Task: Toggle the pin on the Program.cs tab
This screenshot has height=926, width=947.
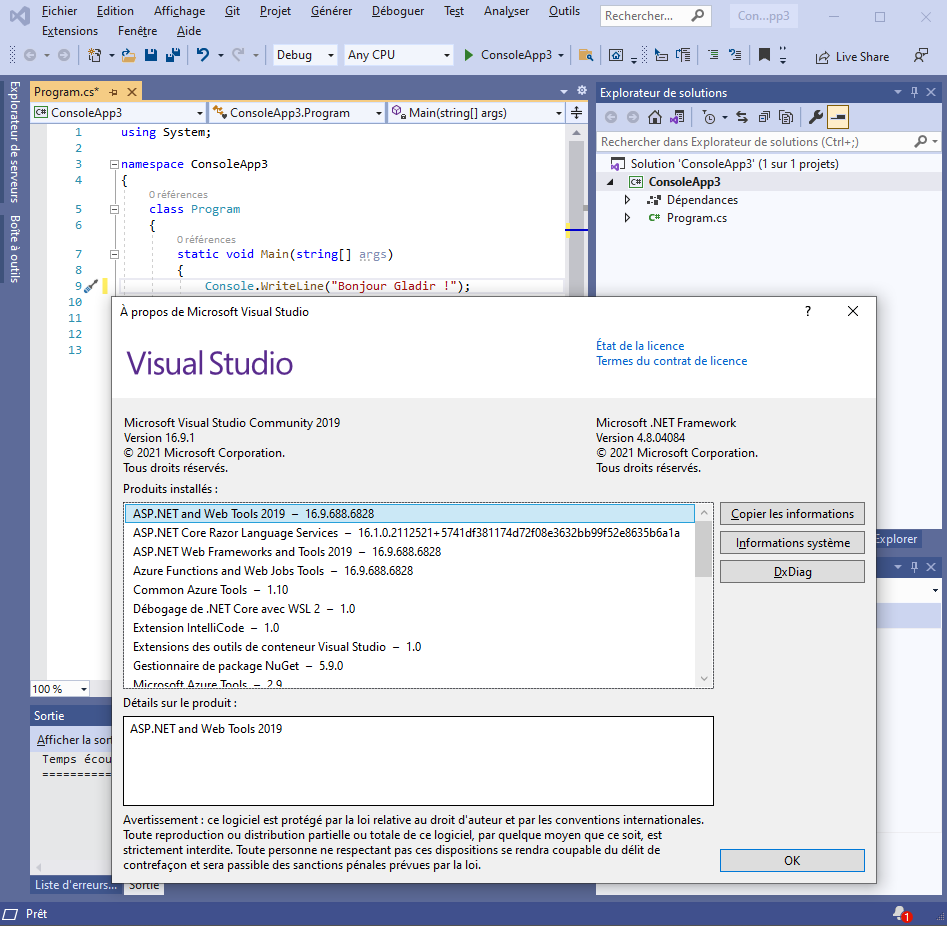Action: click(x=113, y=92)
